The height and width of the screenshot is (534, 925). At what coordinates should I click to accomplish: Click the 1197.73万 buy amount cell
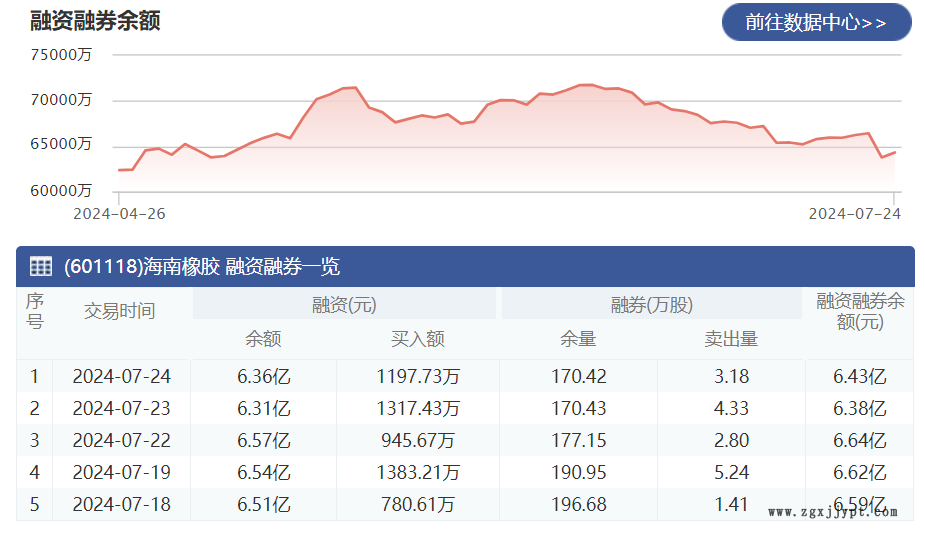[418, 376]
